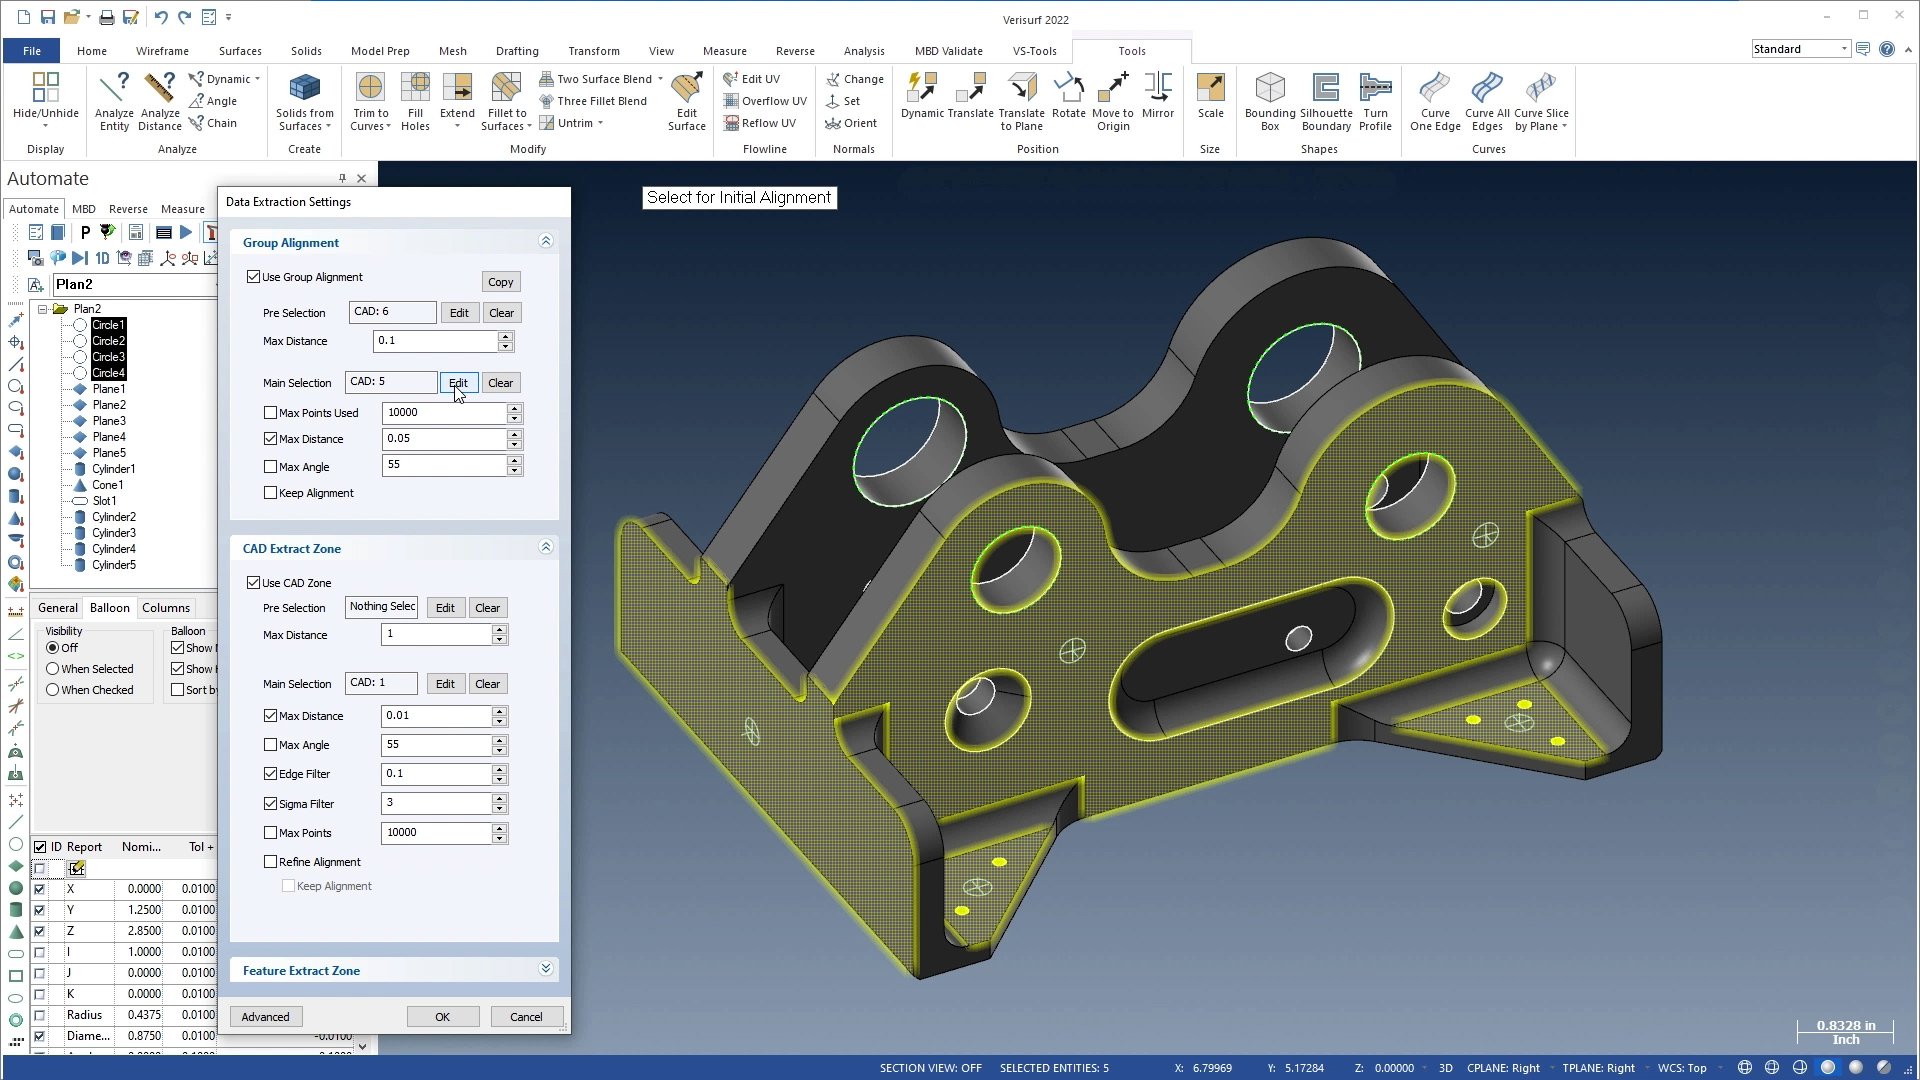Viewport: 1920px width, 1080px height.
Task: Select Silhouette Boundary tool
Action: coord(1326,100)
